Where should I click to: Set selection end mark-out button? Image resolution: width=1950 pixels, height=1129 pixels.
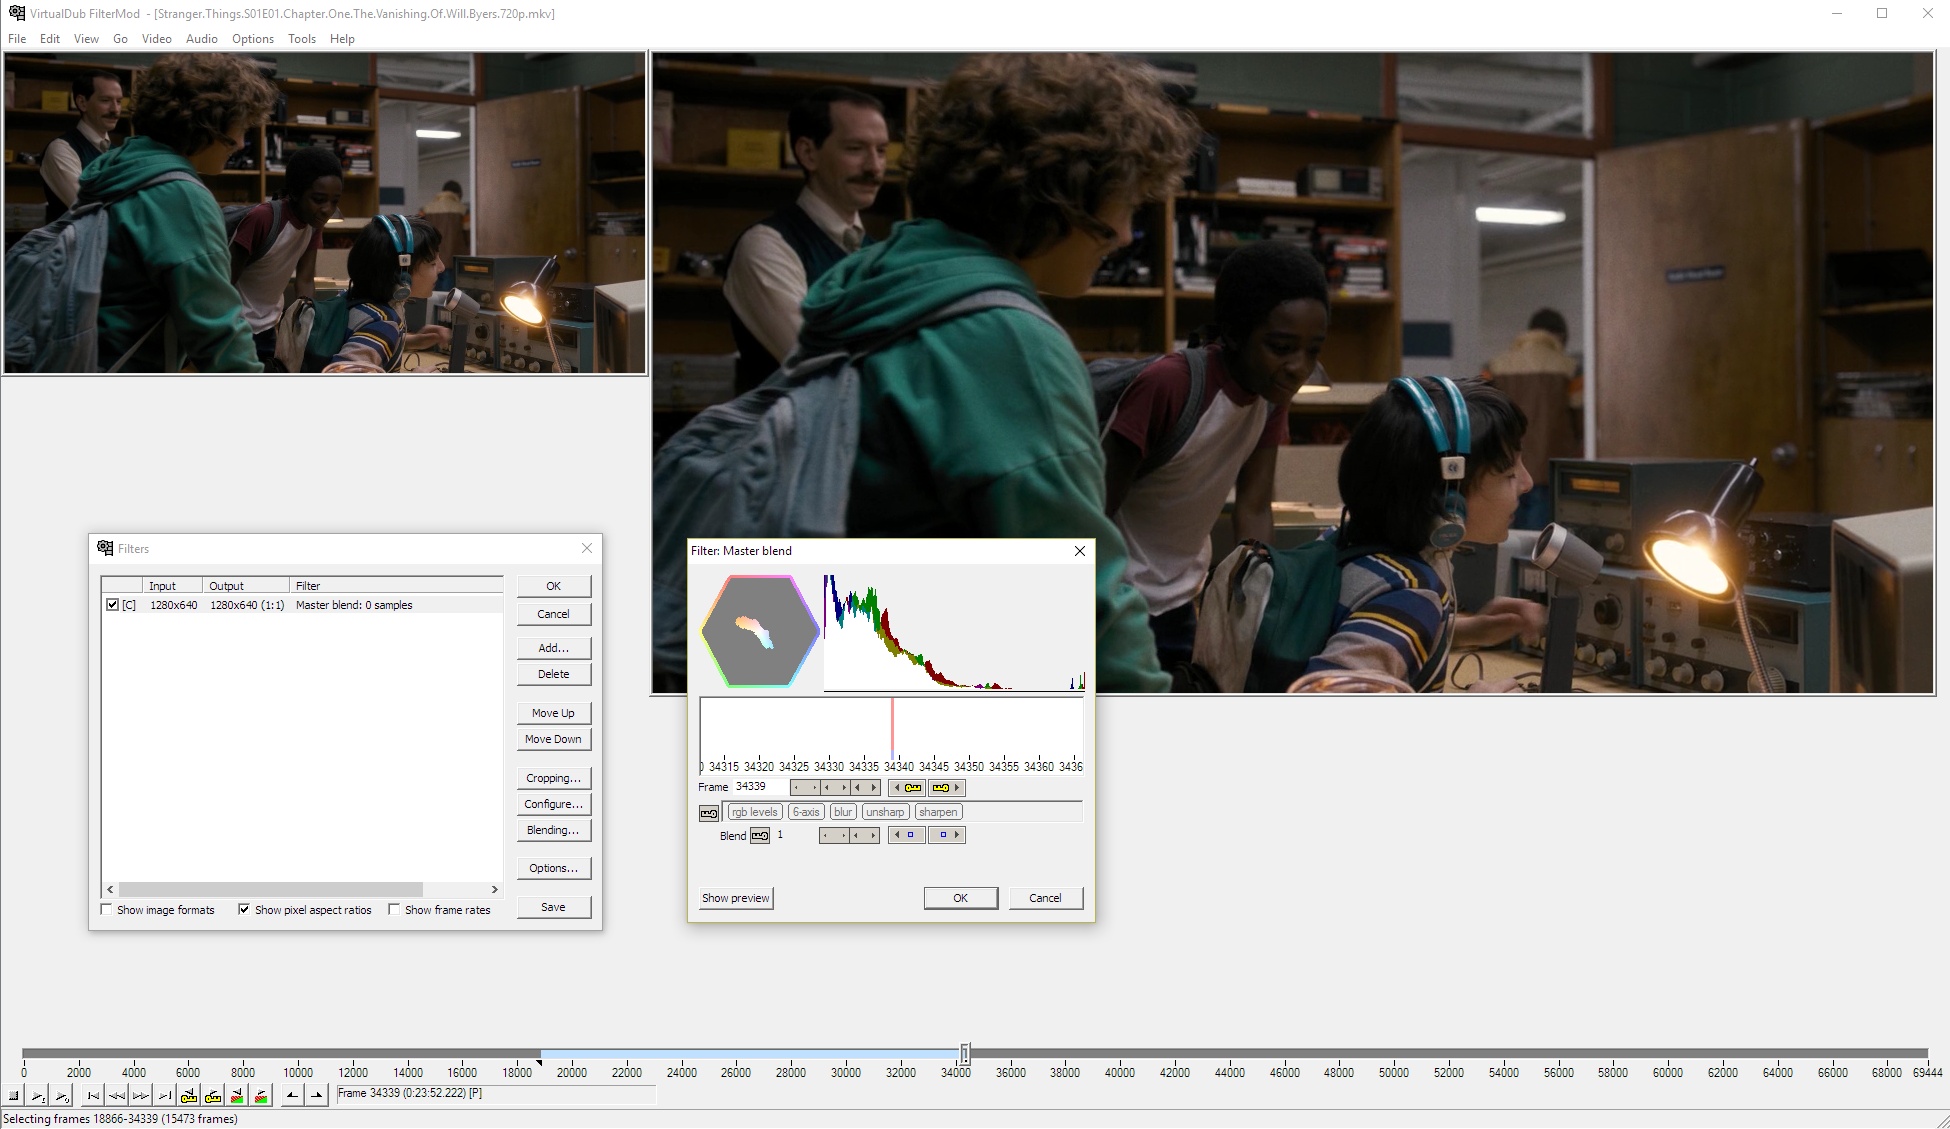click(x=316, y=1095)
